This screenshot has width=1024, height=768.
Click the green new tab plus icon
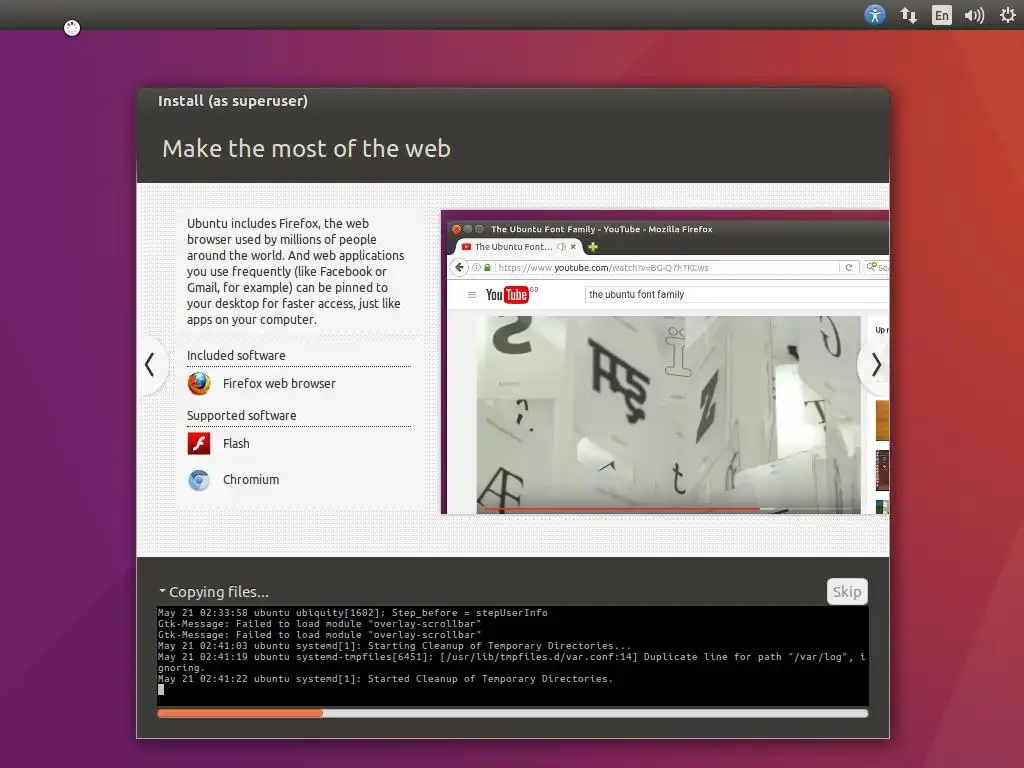(593, 247)
